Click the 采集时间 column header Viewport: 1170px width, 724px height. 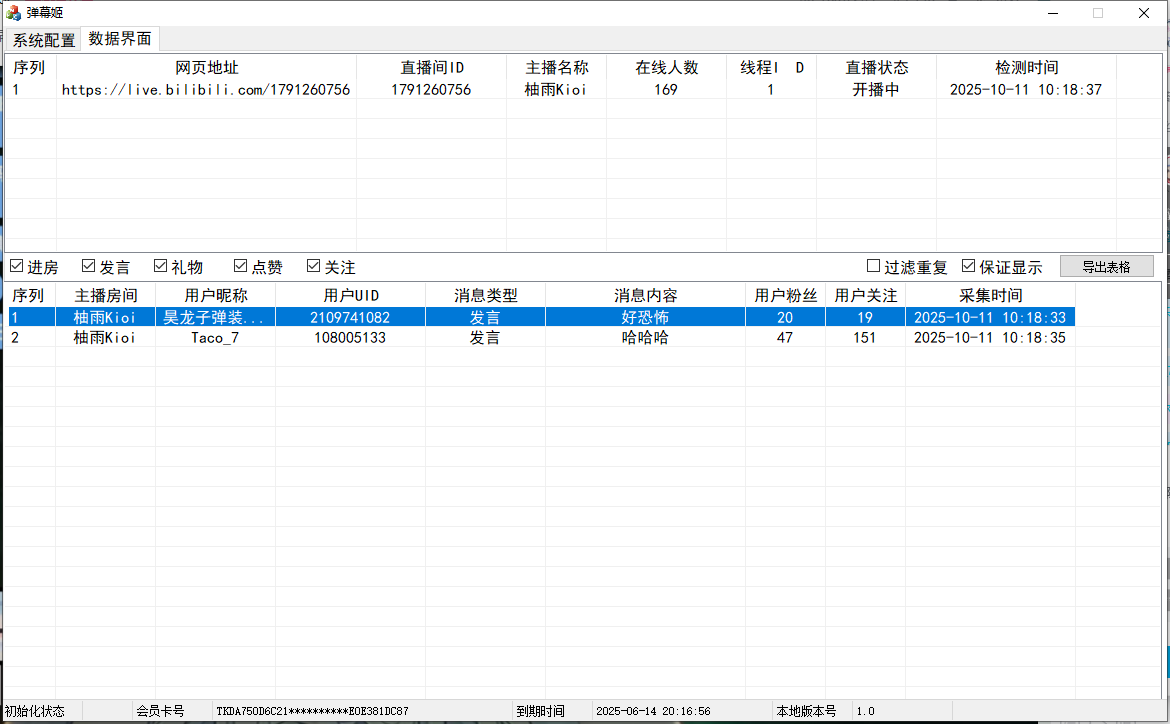(x=990, y=296)
